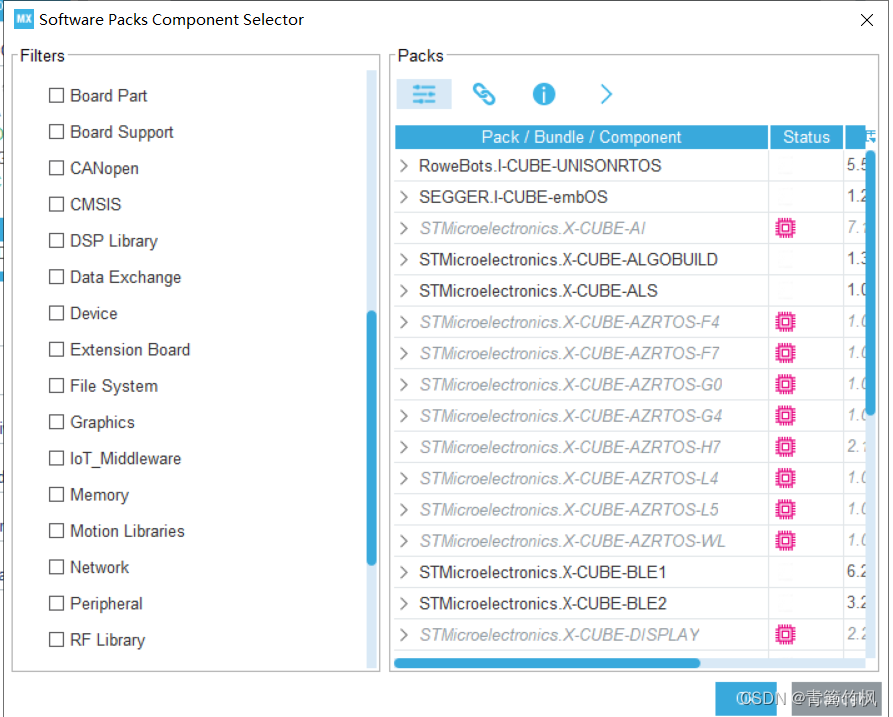Tick the IoT_Middleware filter

(x=56, y=458)
